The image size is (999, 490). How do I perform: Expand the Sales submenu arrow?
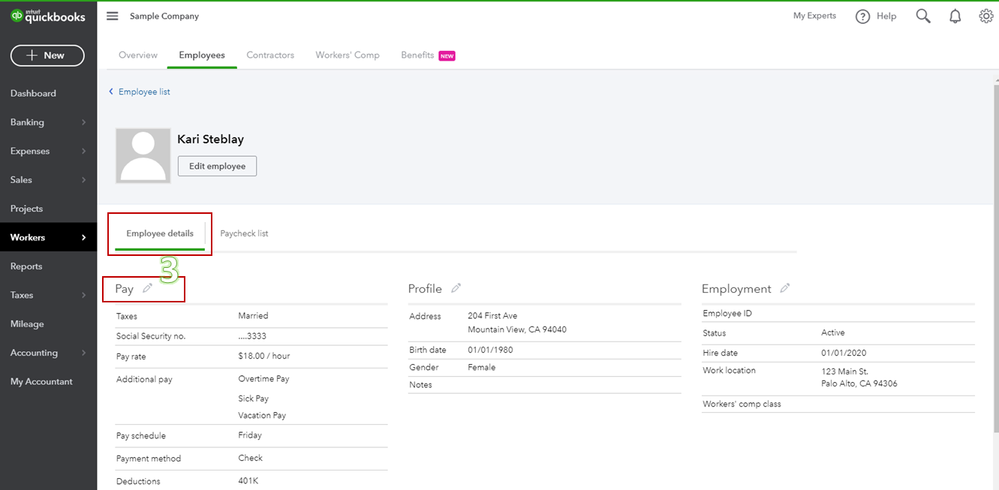[x=83, y=180]
